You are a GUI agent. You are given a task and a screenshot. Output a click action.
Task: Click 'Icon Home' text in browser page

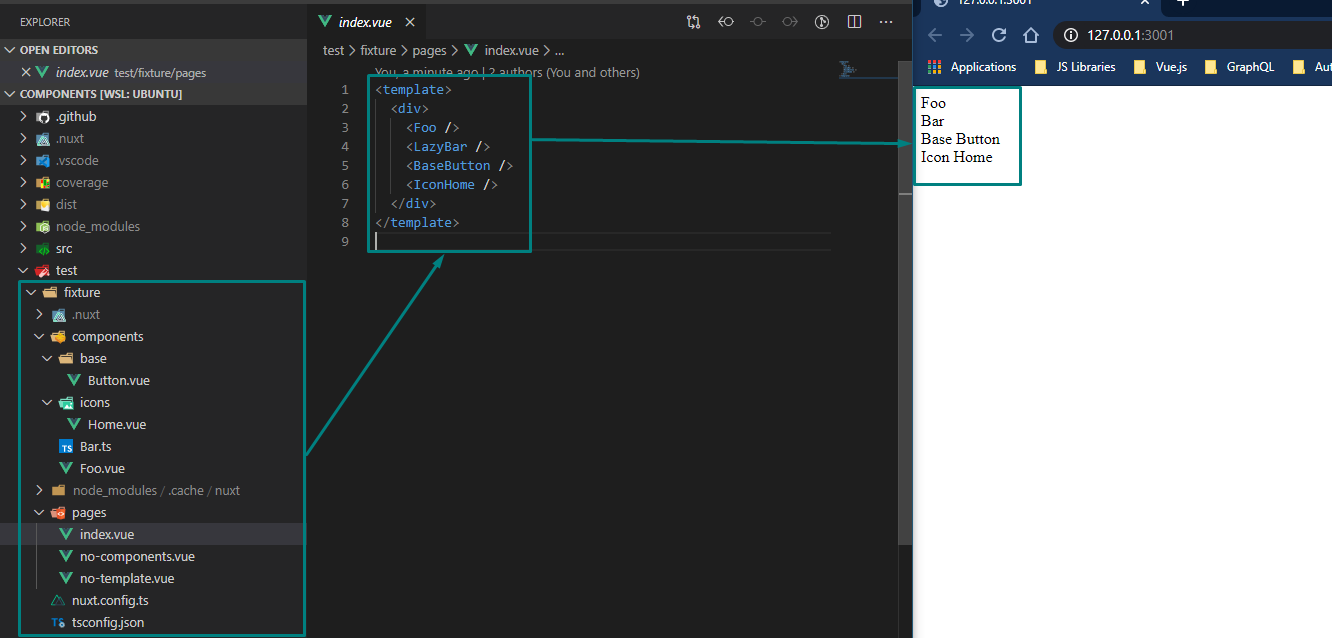pyautogui.click(x=957, y=157)
